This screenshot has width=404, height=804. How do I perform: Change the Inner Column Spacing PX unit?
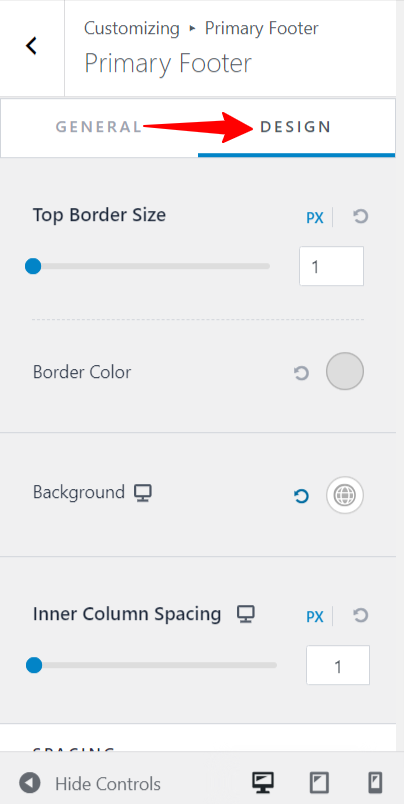click(315, 616)
